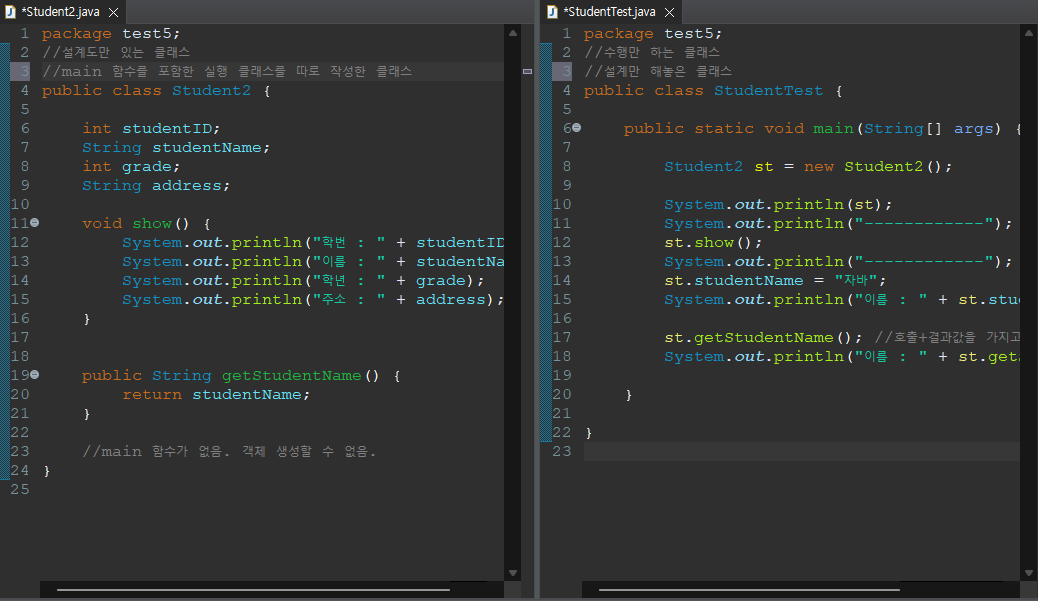Place cursor on 'int studentID;' line

[151, 128]
